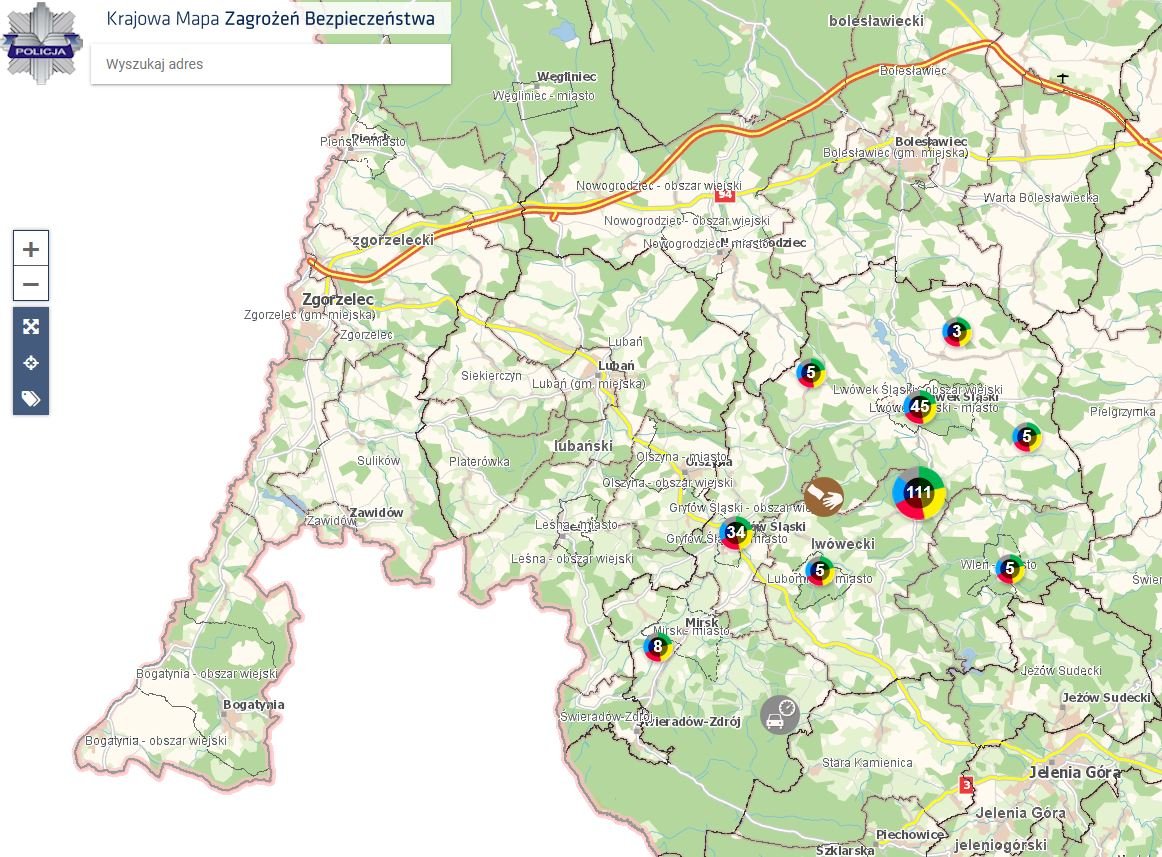Open the cluster marker showing 111
The width and height of the screenshot is (1162, 857).
[918, 492]
